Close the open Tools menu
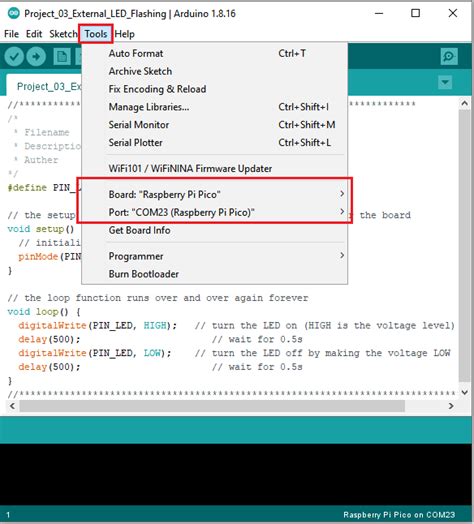This screenshot has height=524, width=474. point(96,34)
